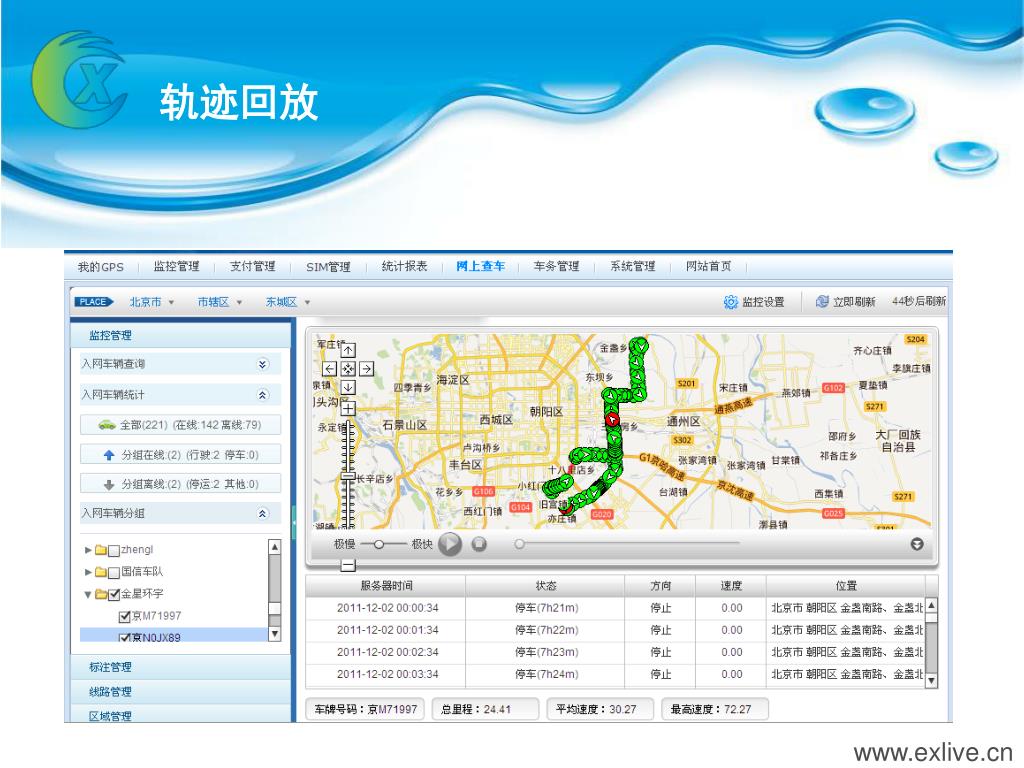Click 国信车队 folder icon
Screen dimensions: 1024x768
click(101, 572)
